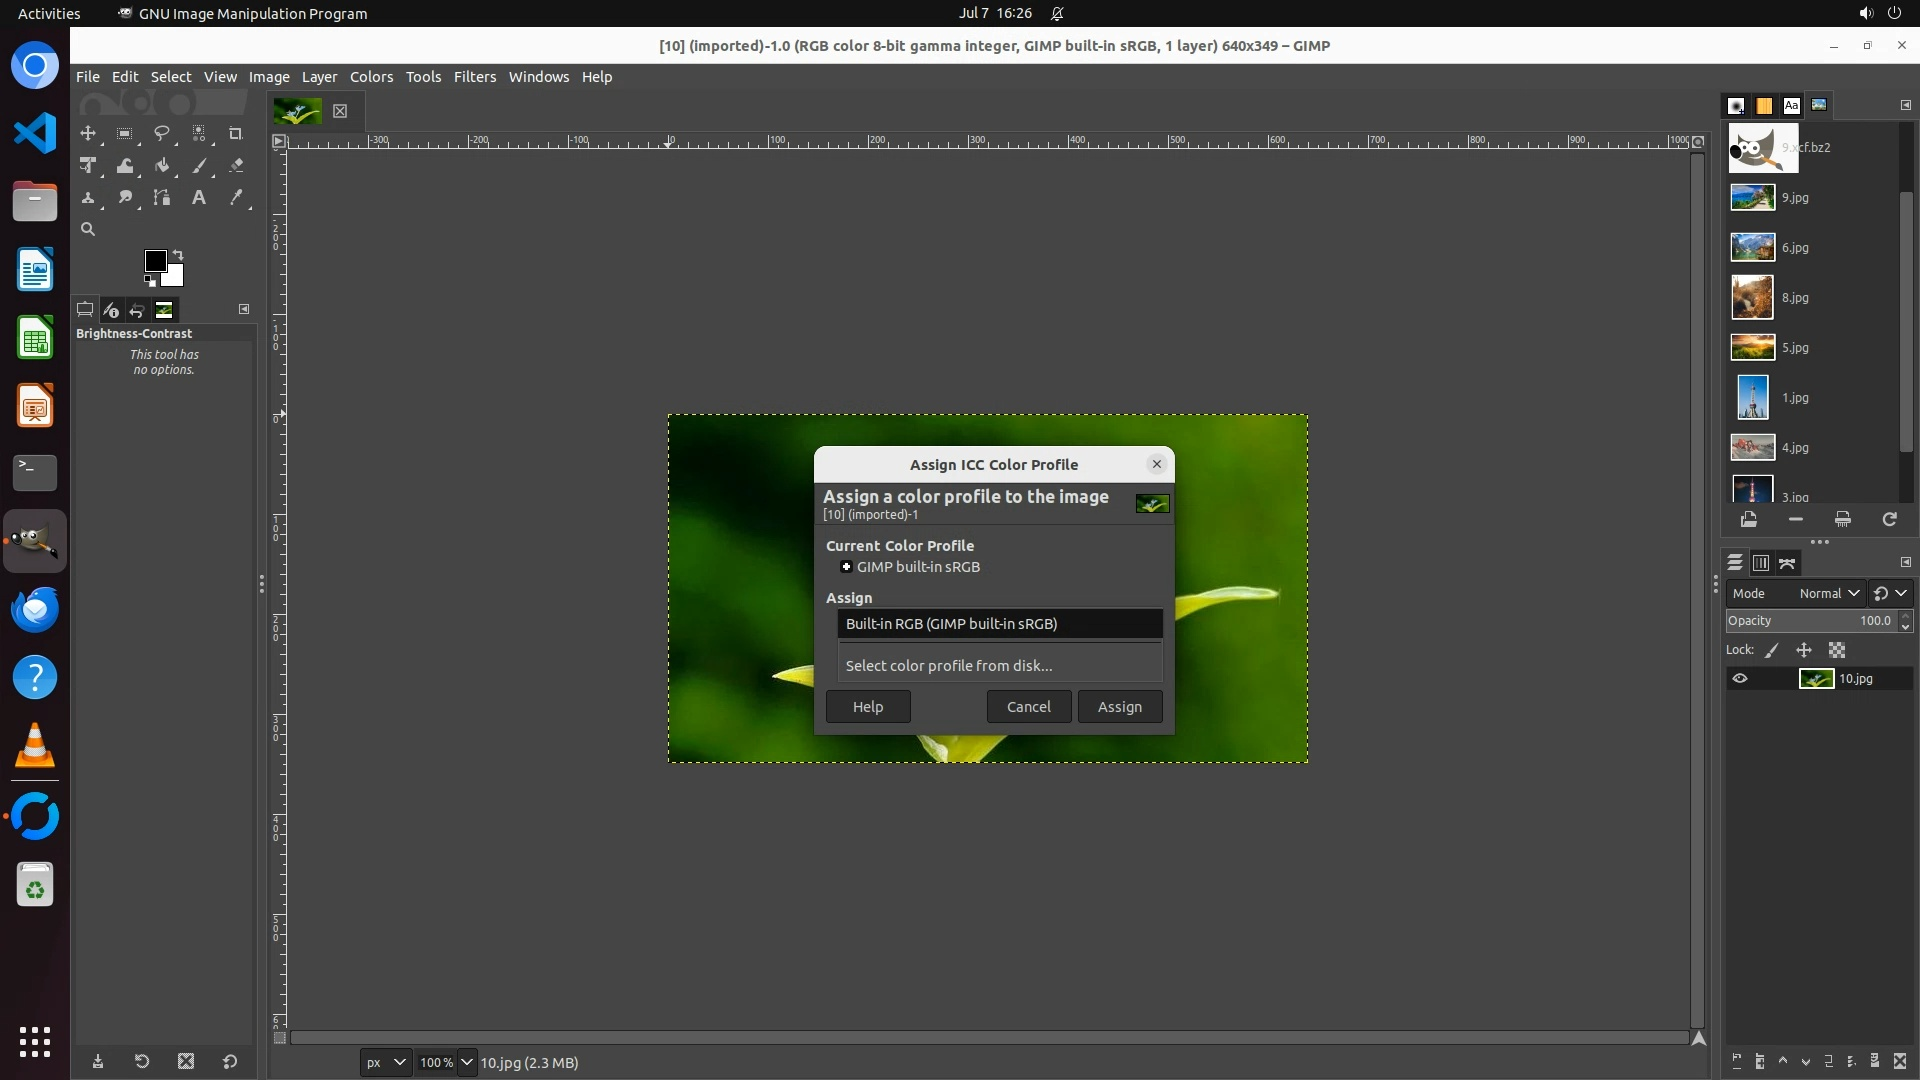
Task: Open the zoom percentage dropdown in status bar
Action: click(x=466, y=1062)
